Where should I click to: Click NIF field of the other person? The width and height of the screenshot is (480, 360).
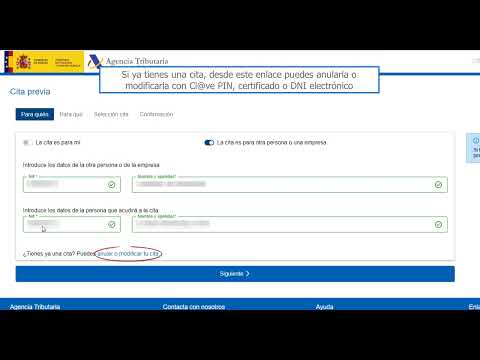coord(72,185)
